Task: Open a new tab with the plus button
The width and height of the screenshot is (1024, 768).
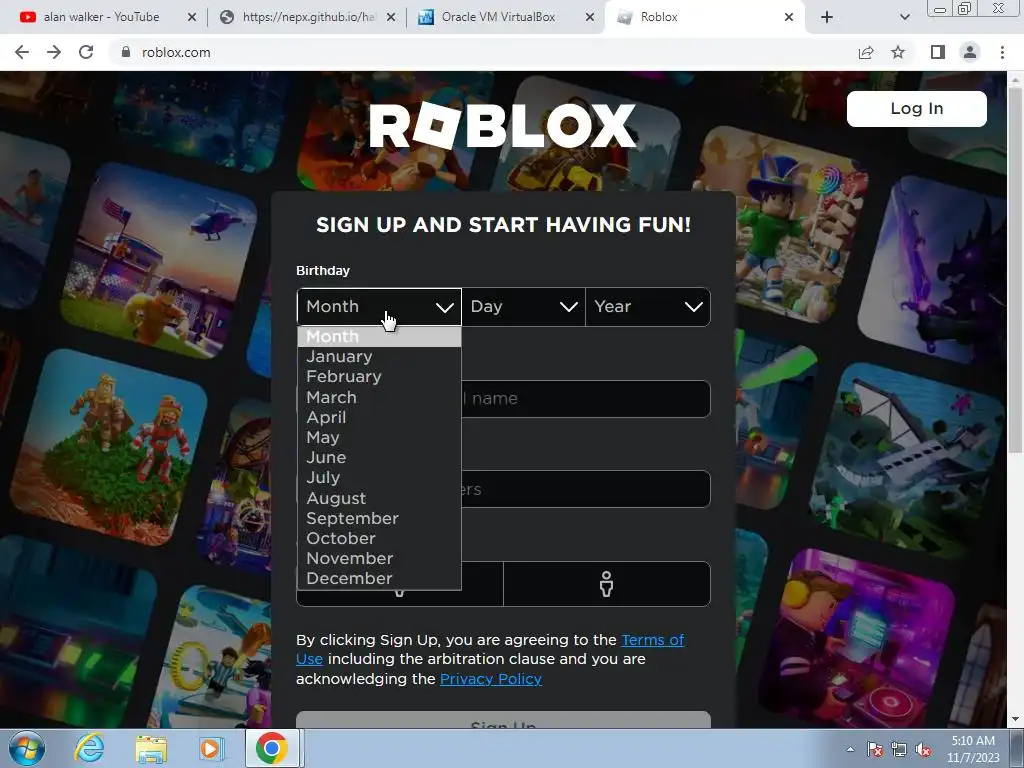Action: click(x=827, y=17)
